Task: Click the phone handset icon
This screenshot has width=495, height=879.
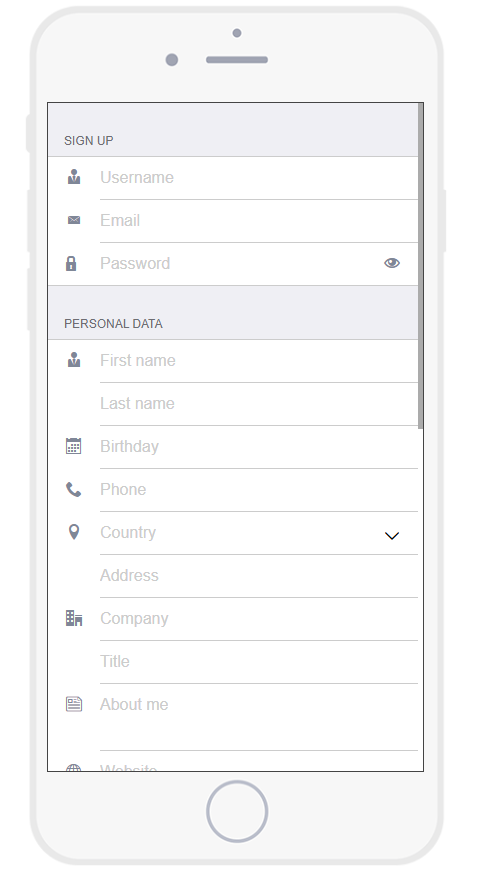Action: [73, 489]
